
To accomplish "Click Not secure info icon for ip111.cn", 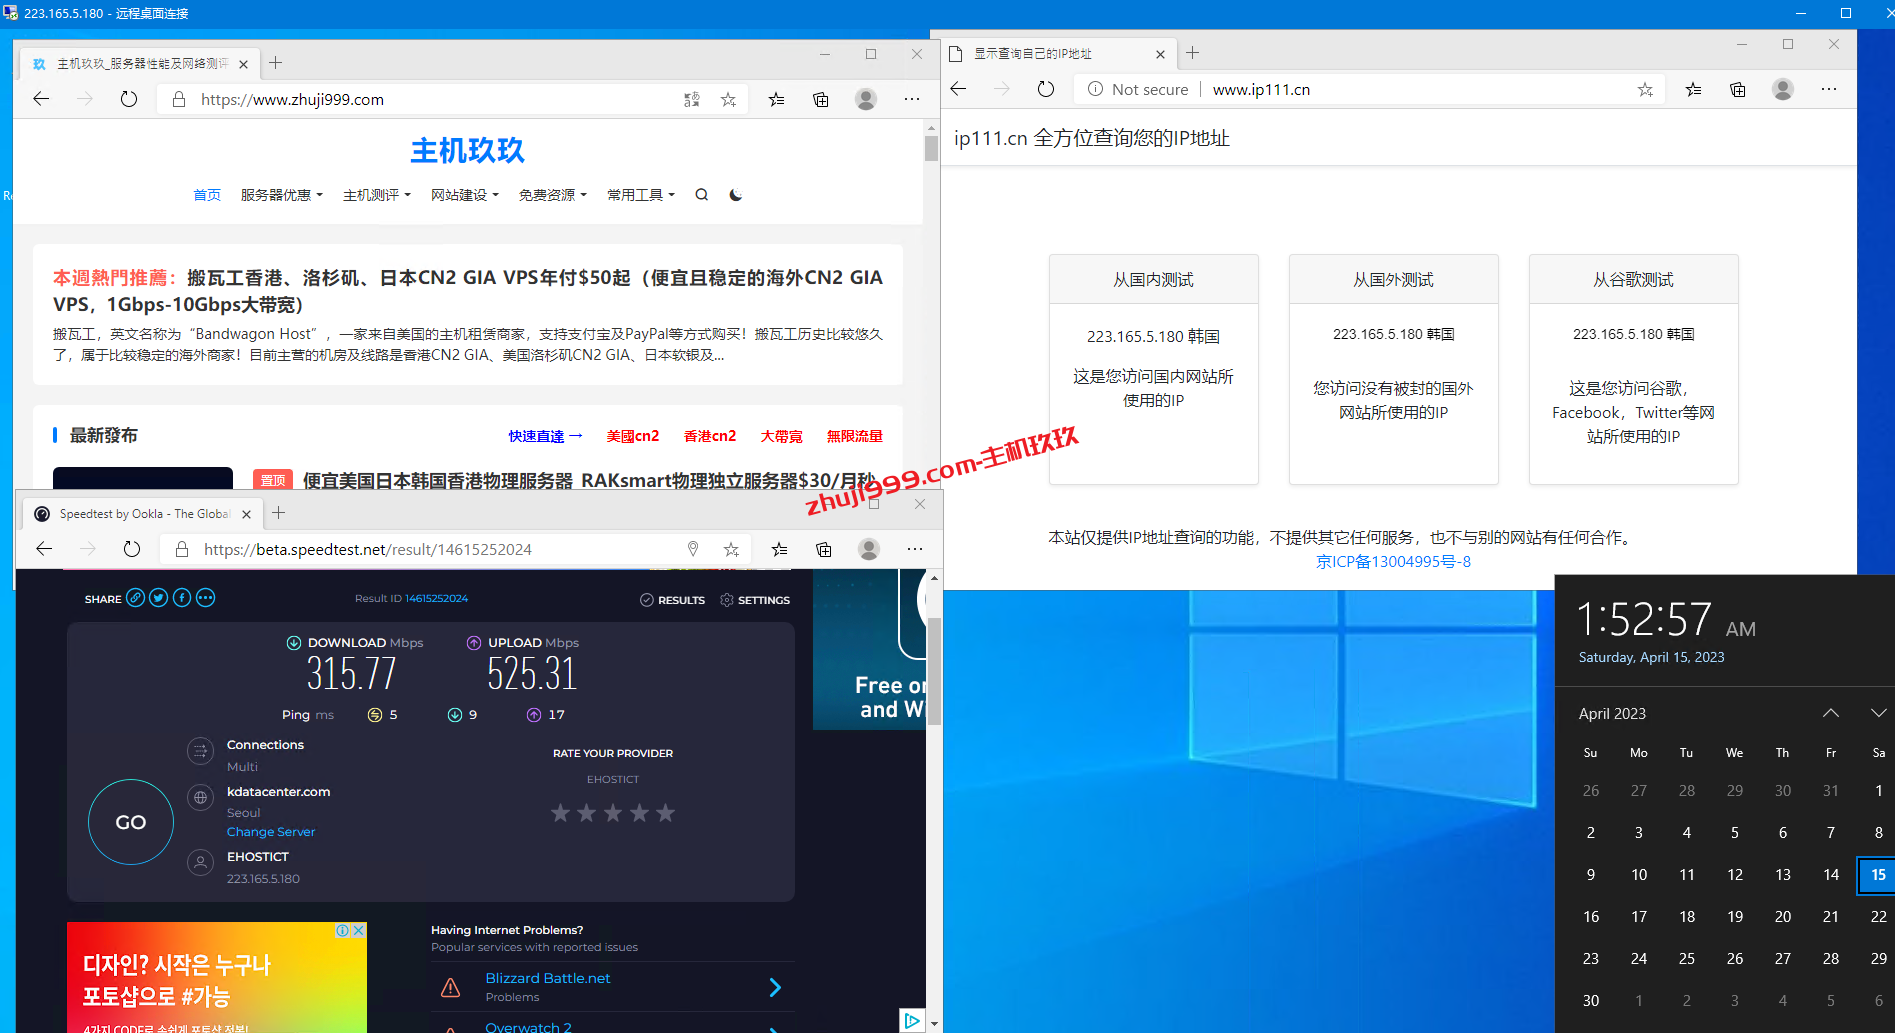I will [1096, 89].
